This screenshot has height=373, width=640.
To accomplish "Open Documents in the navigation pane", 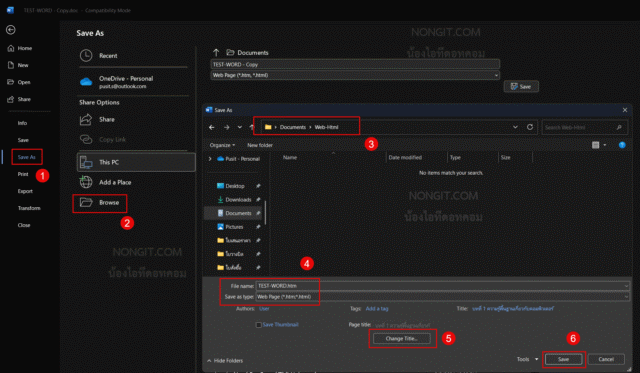I will [x=234, y=213].
